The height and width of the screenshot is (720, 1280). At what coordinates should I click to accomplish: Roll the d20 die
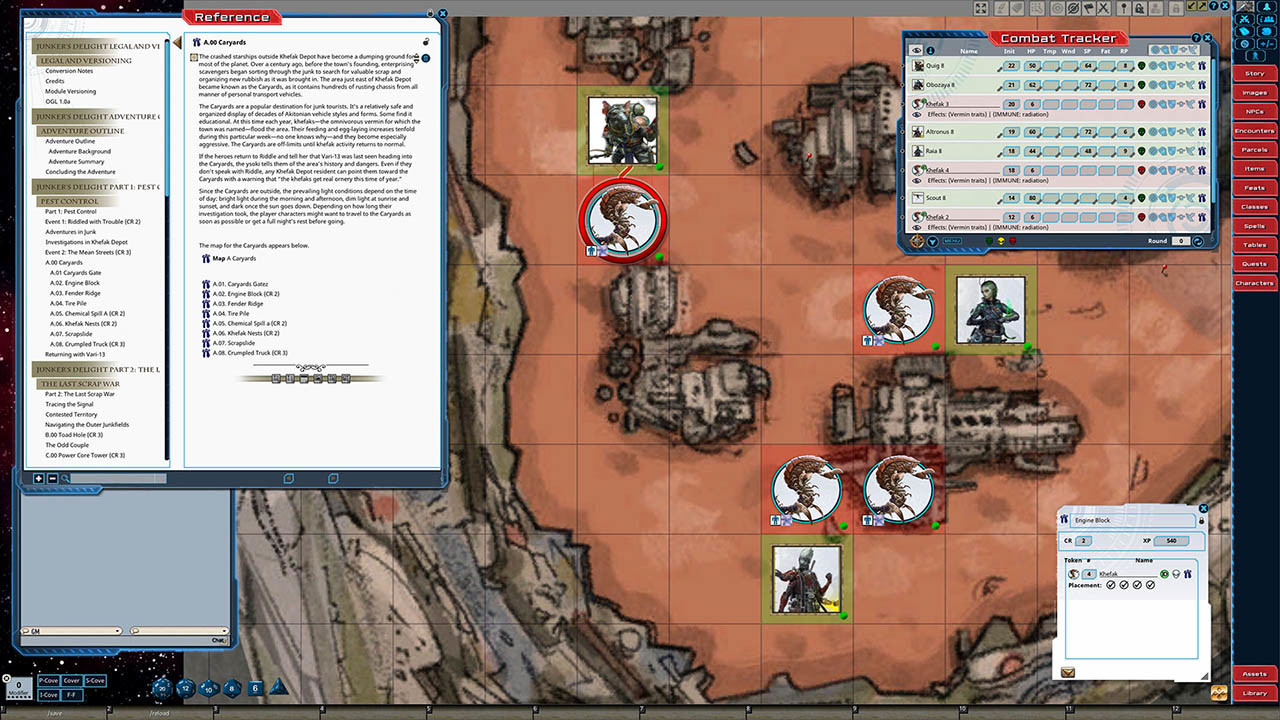pos(161,687)
